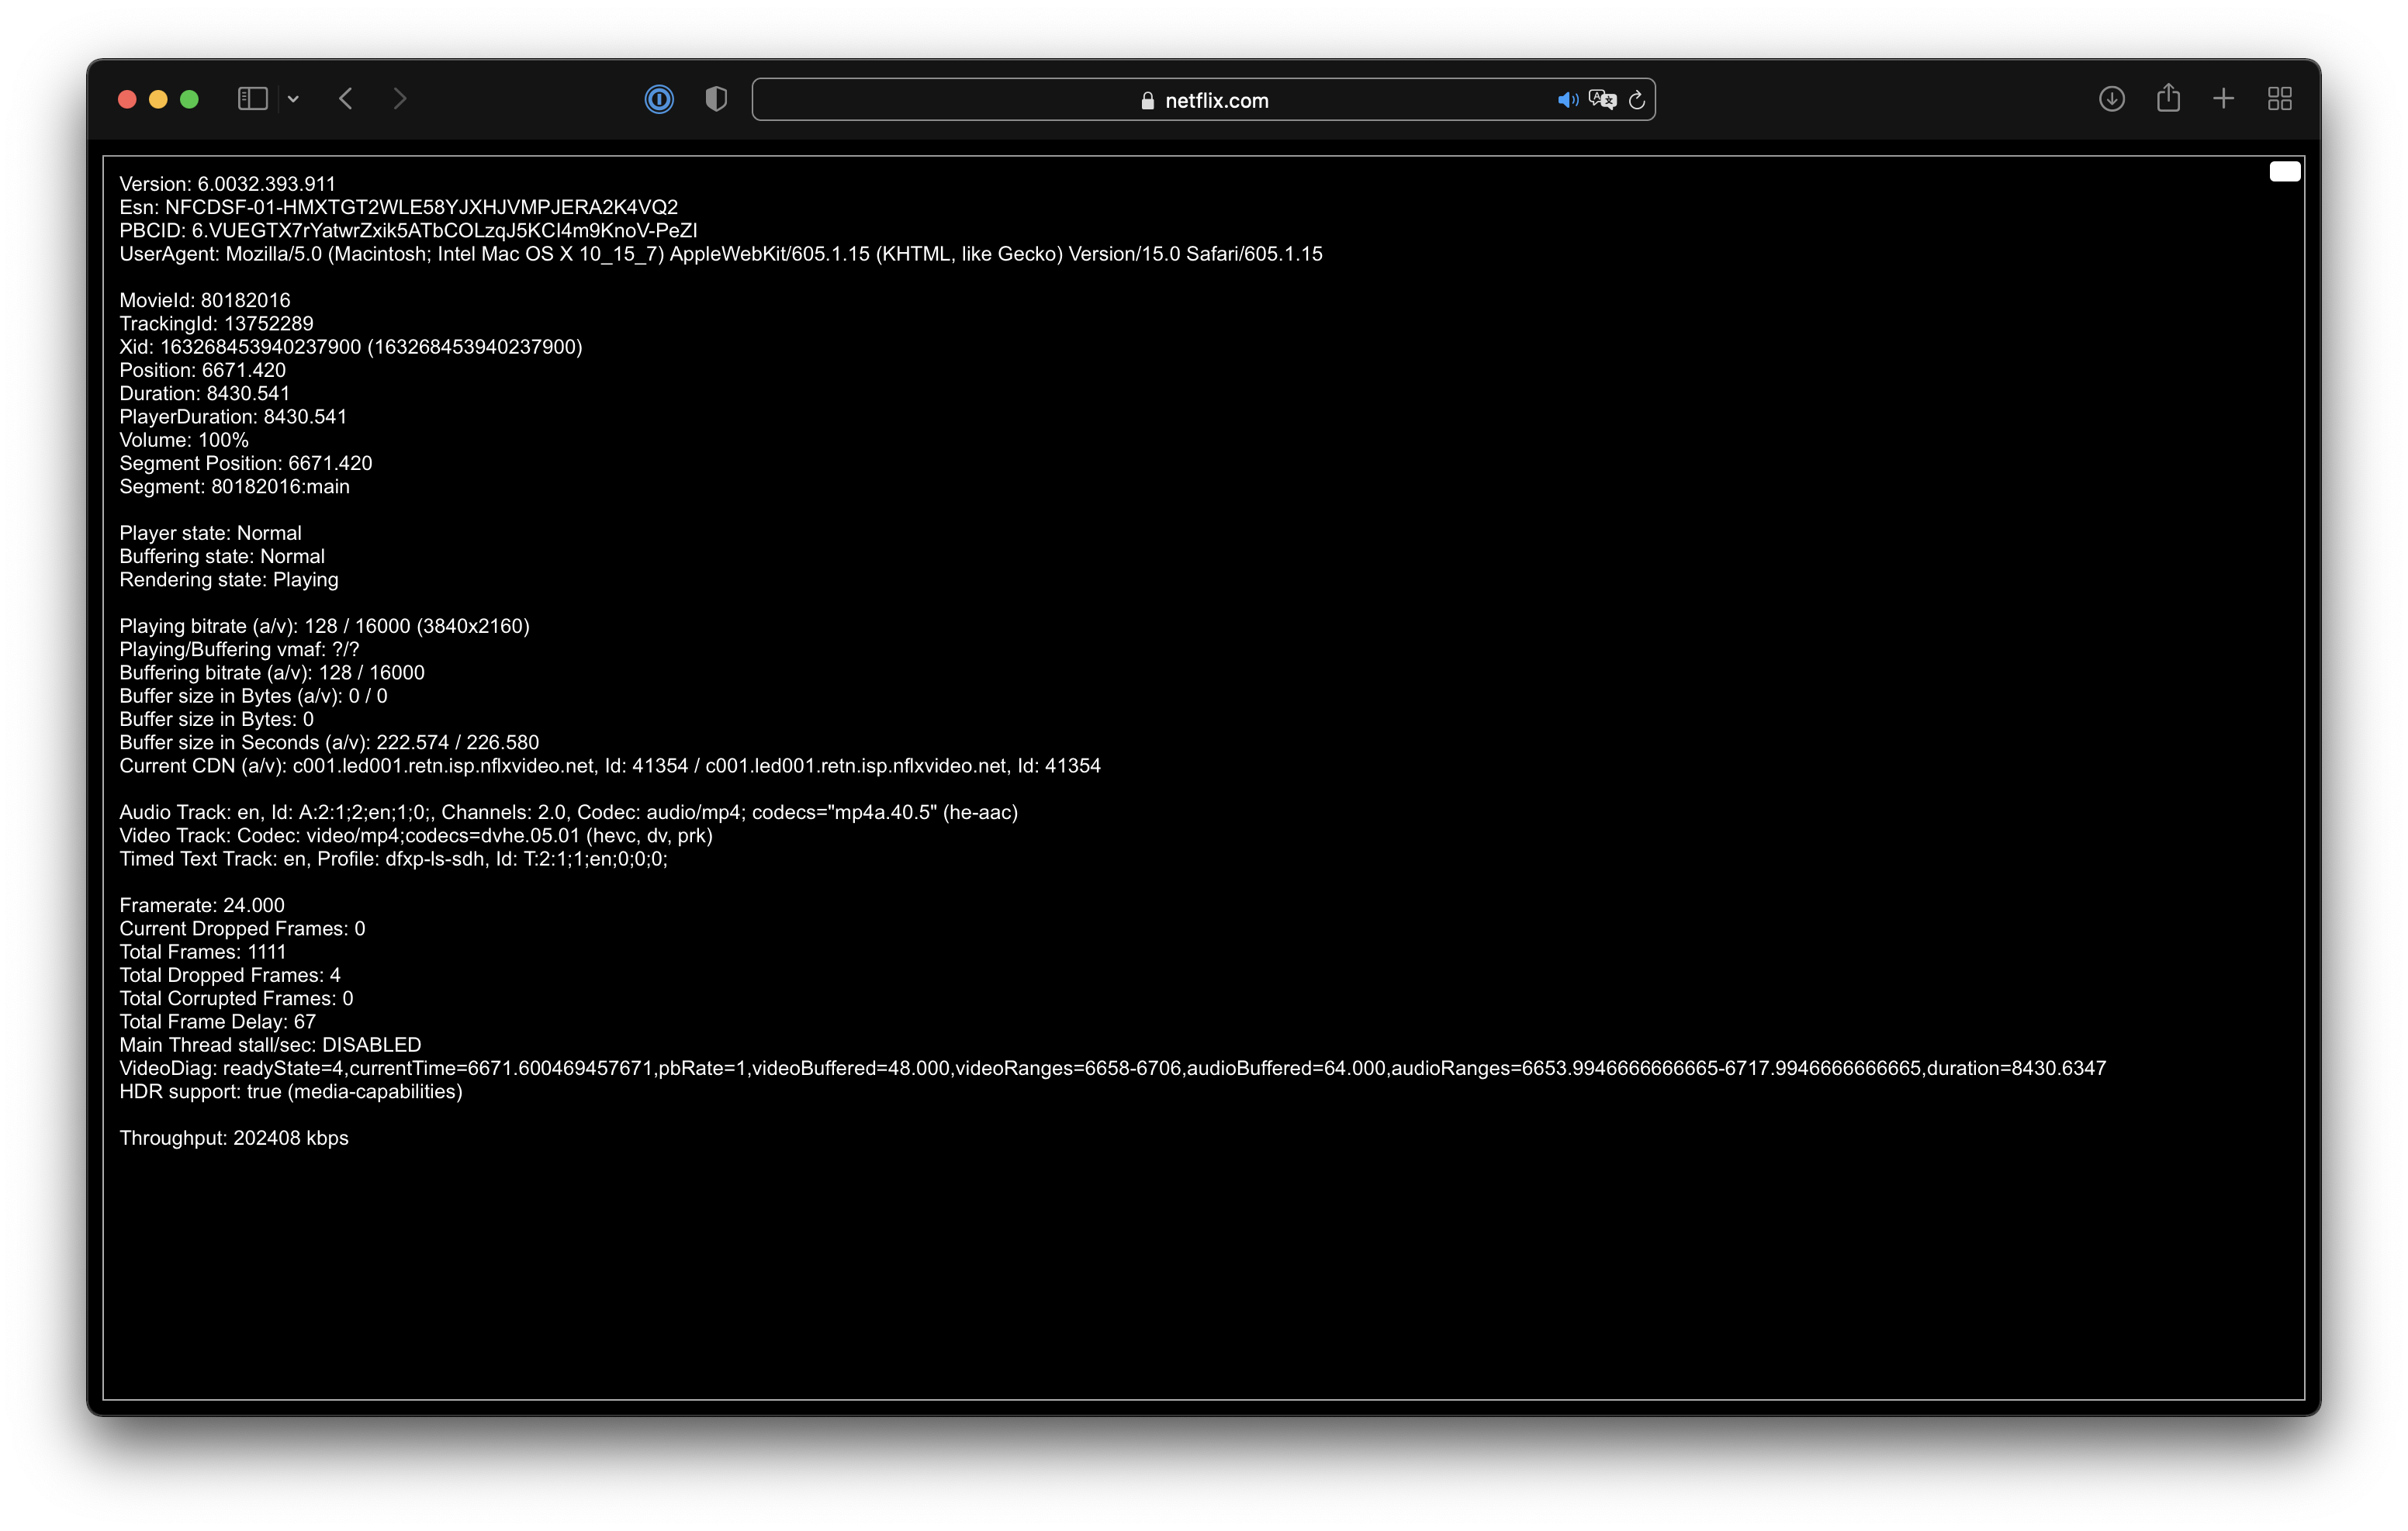Mute the tab audio speaker icon
This screenshot has height=1531, width=2408.
(x=1567, y=100)
